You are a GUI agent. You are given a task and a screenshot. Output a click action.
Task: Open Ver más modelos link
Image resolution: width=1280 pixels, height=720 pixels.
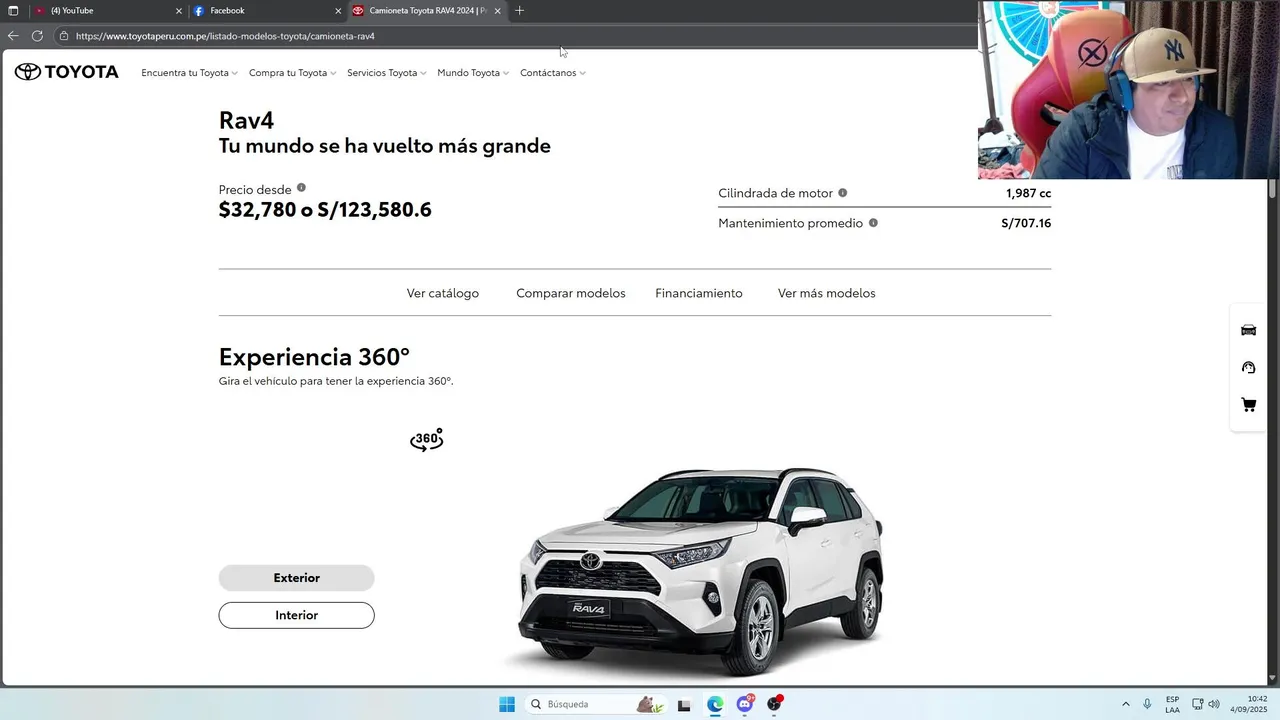click(x=827, y=293)
